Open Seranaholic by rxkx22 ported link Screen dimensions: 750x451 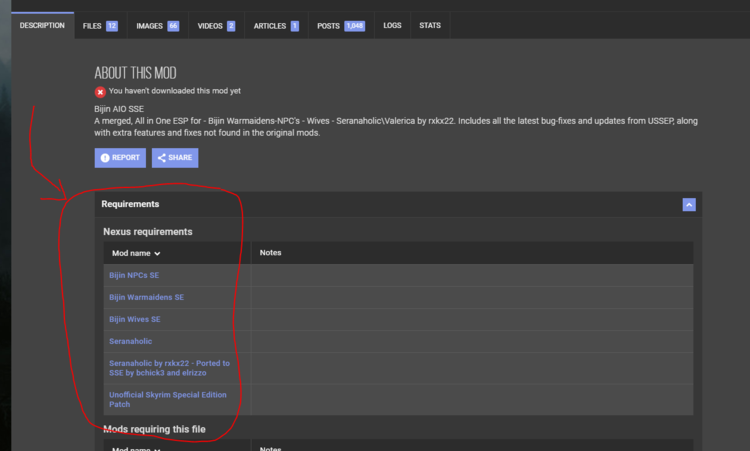point(169,368)
